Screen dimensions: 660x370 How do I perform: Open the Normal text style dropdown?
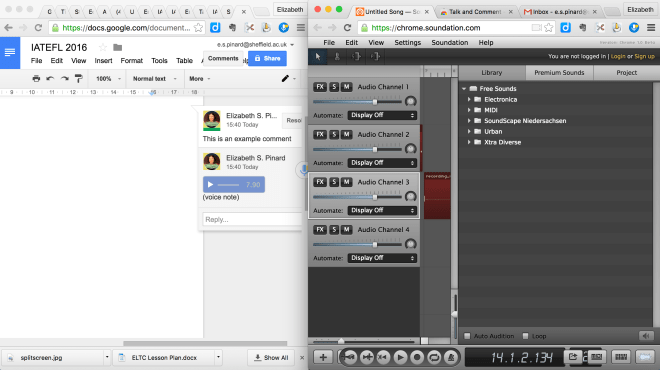154,79
